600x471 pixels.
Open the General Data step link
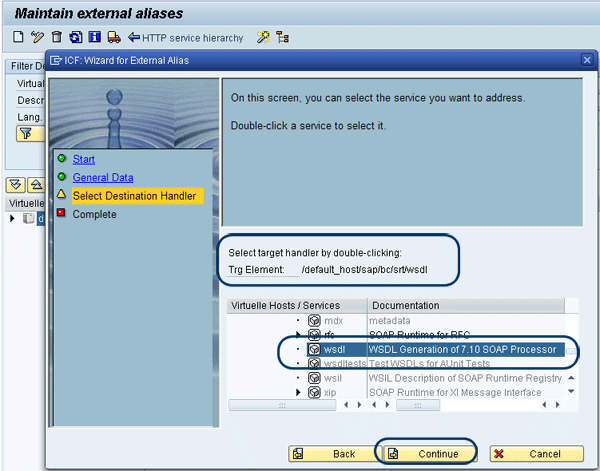pos(102,177)
